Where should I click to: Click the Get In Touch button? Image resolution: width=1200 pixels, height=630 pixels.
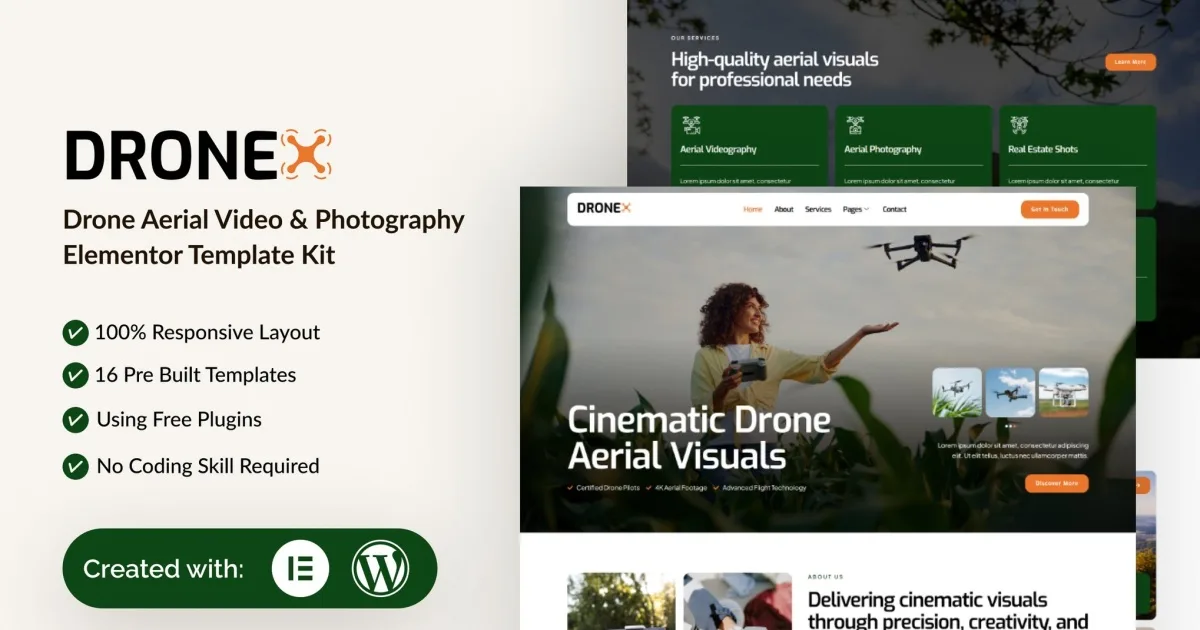tap(1050, 209)
